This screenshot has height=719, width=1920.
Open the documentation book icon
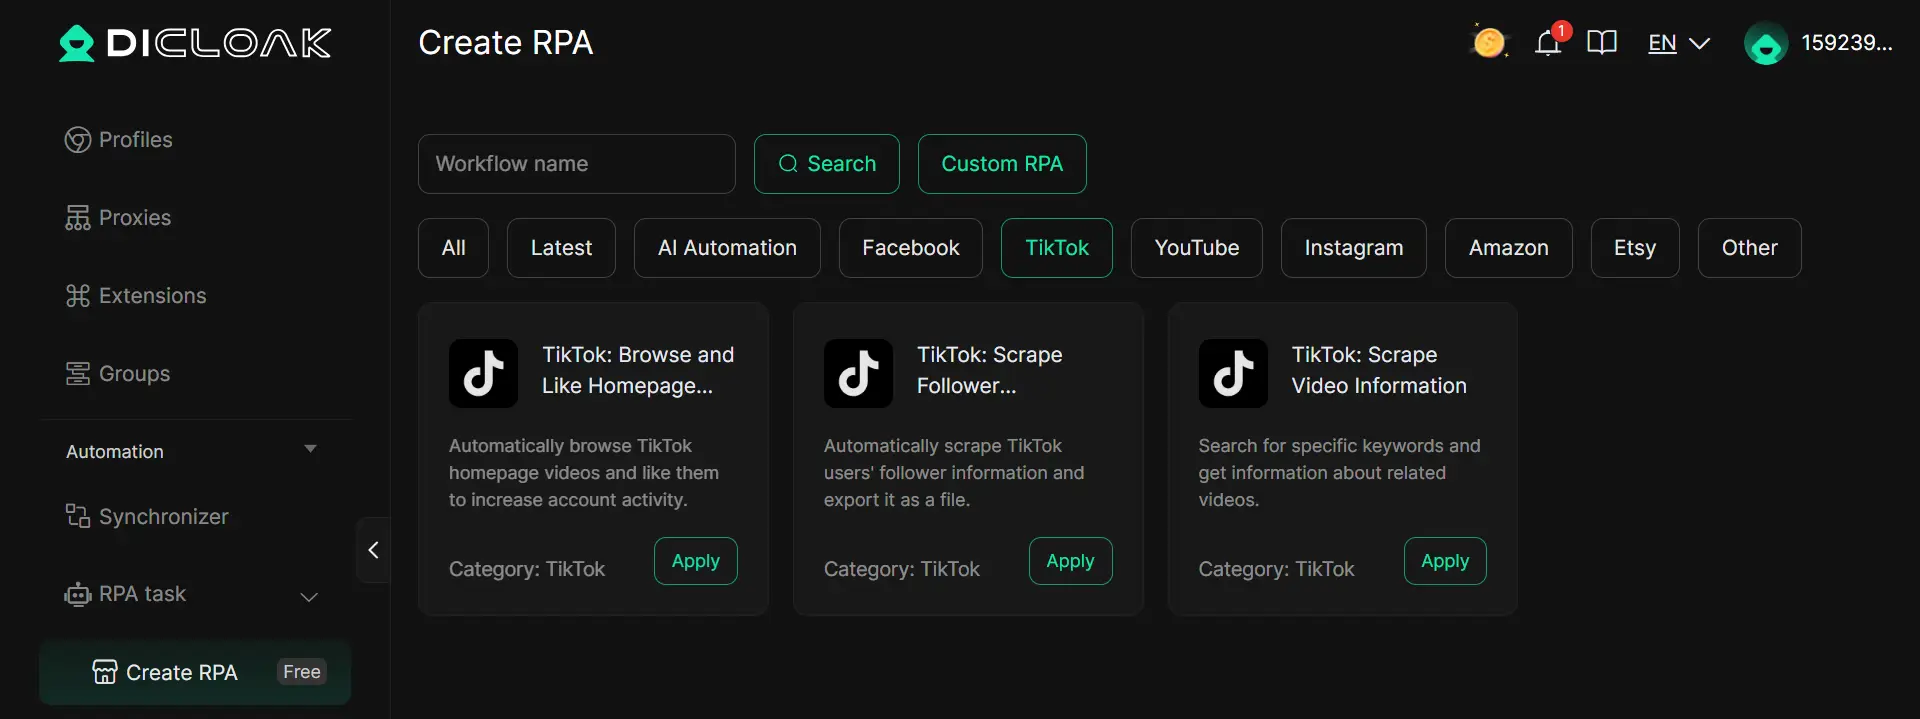[1601, 43]
